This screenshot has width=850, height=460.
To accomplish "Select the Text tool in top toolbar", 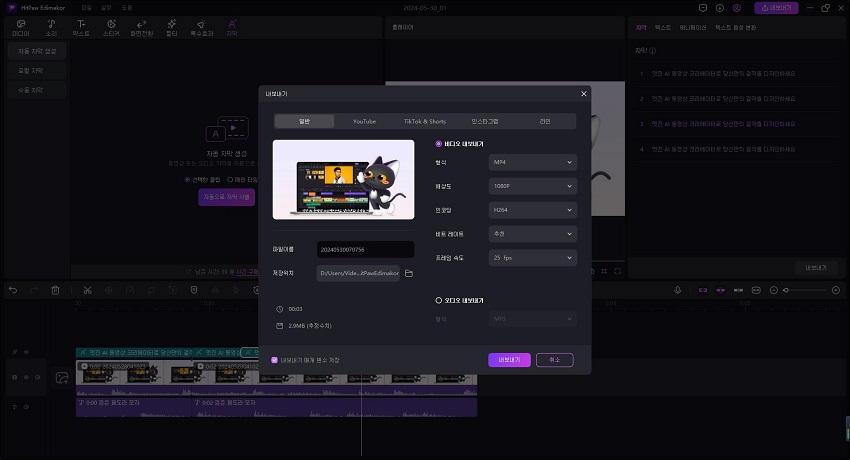I will tap(81, 27).
